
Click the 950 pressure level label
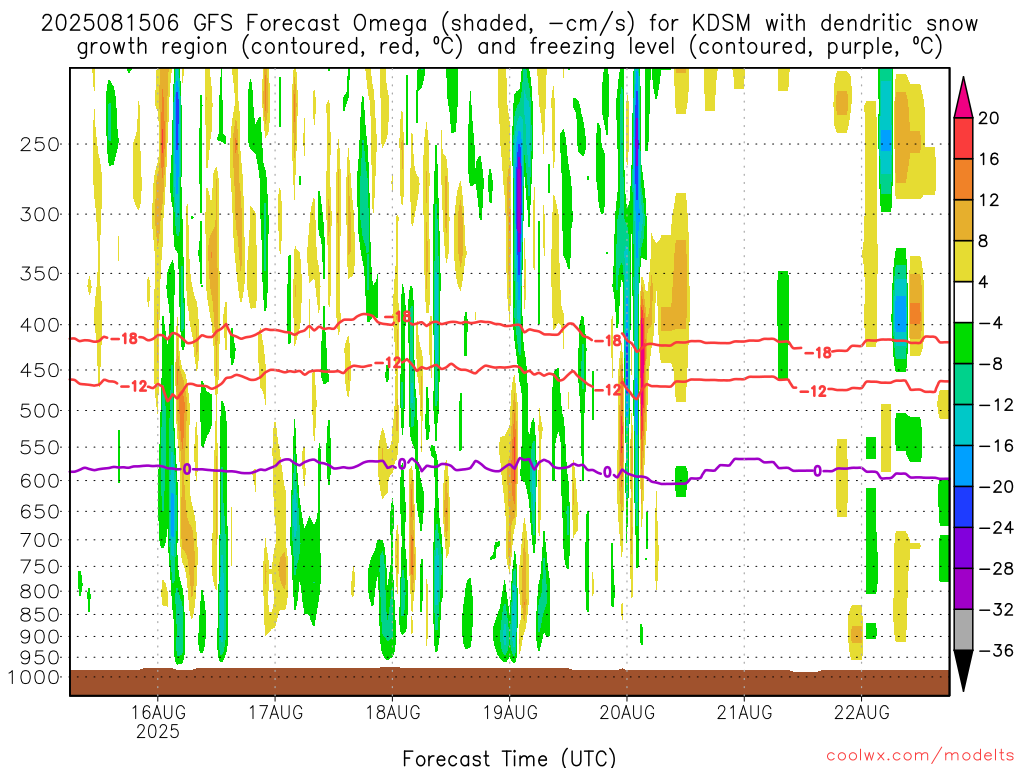(x=40, y=658)
